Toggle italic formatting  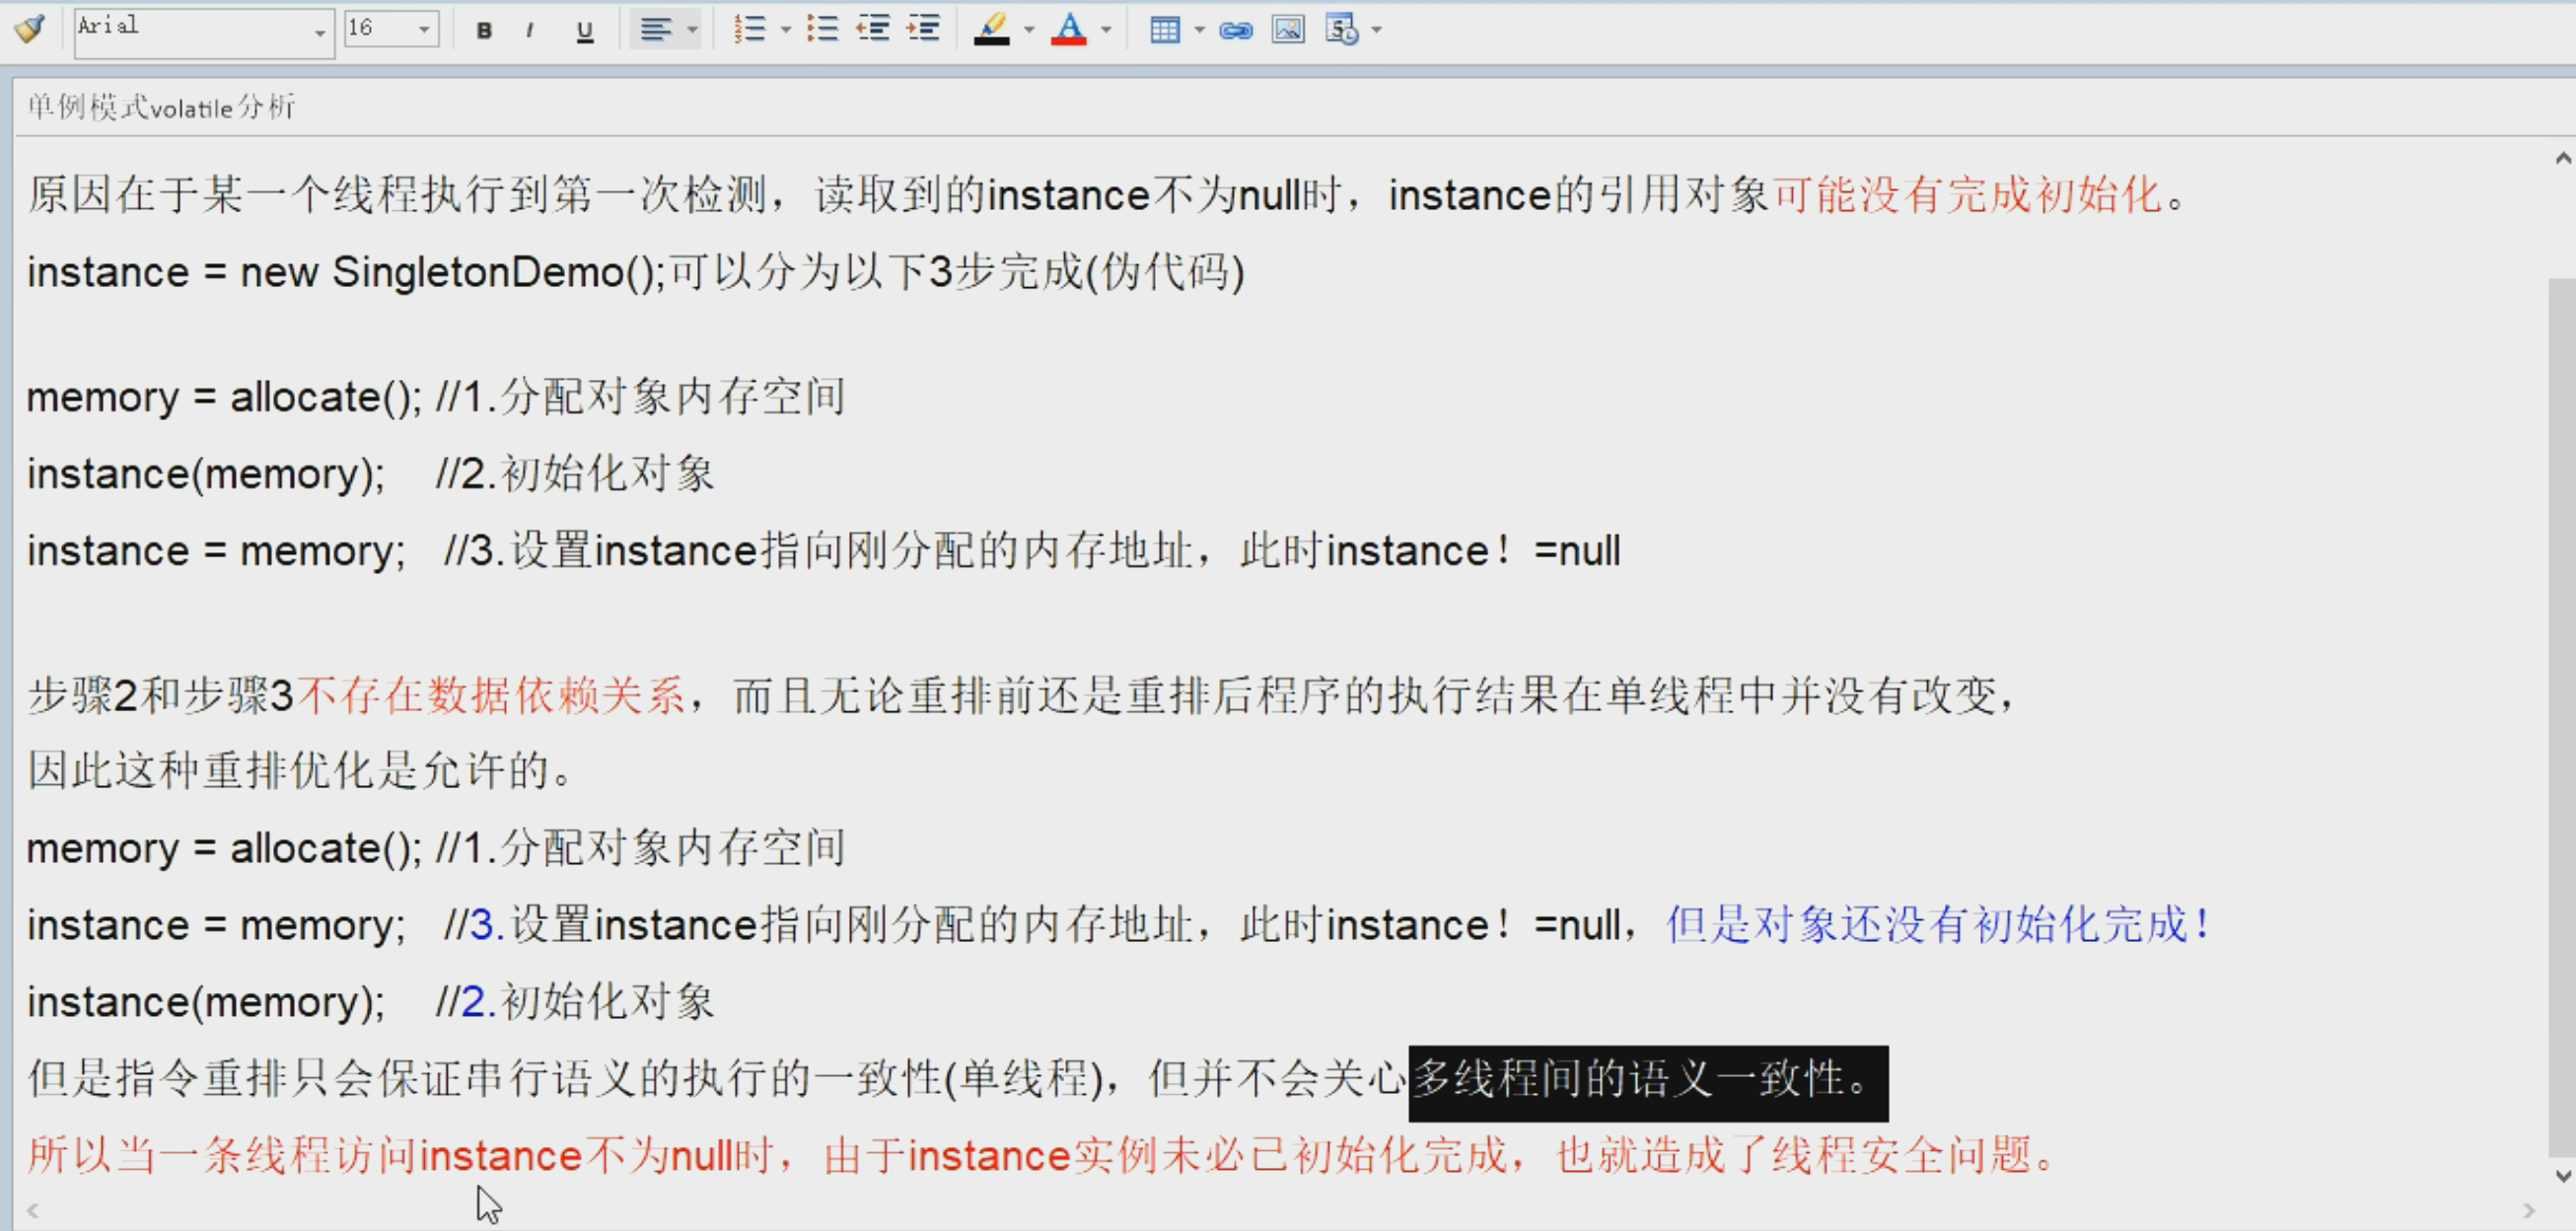tap(529, 31)
